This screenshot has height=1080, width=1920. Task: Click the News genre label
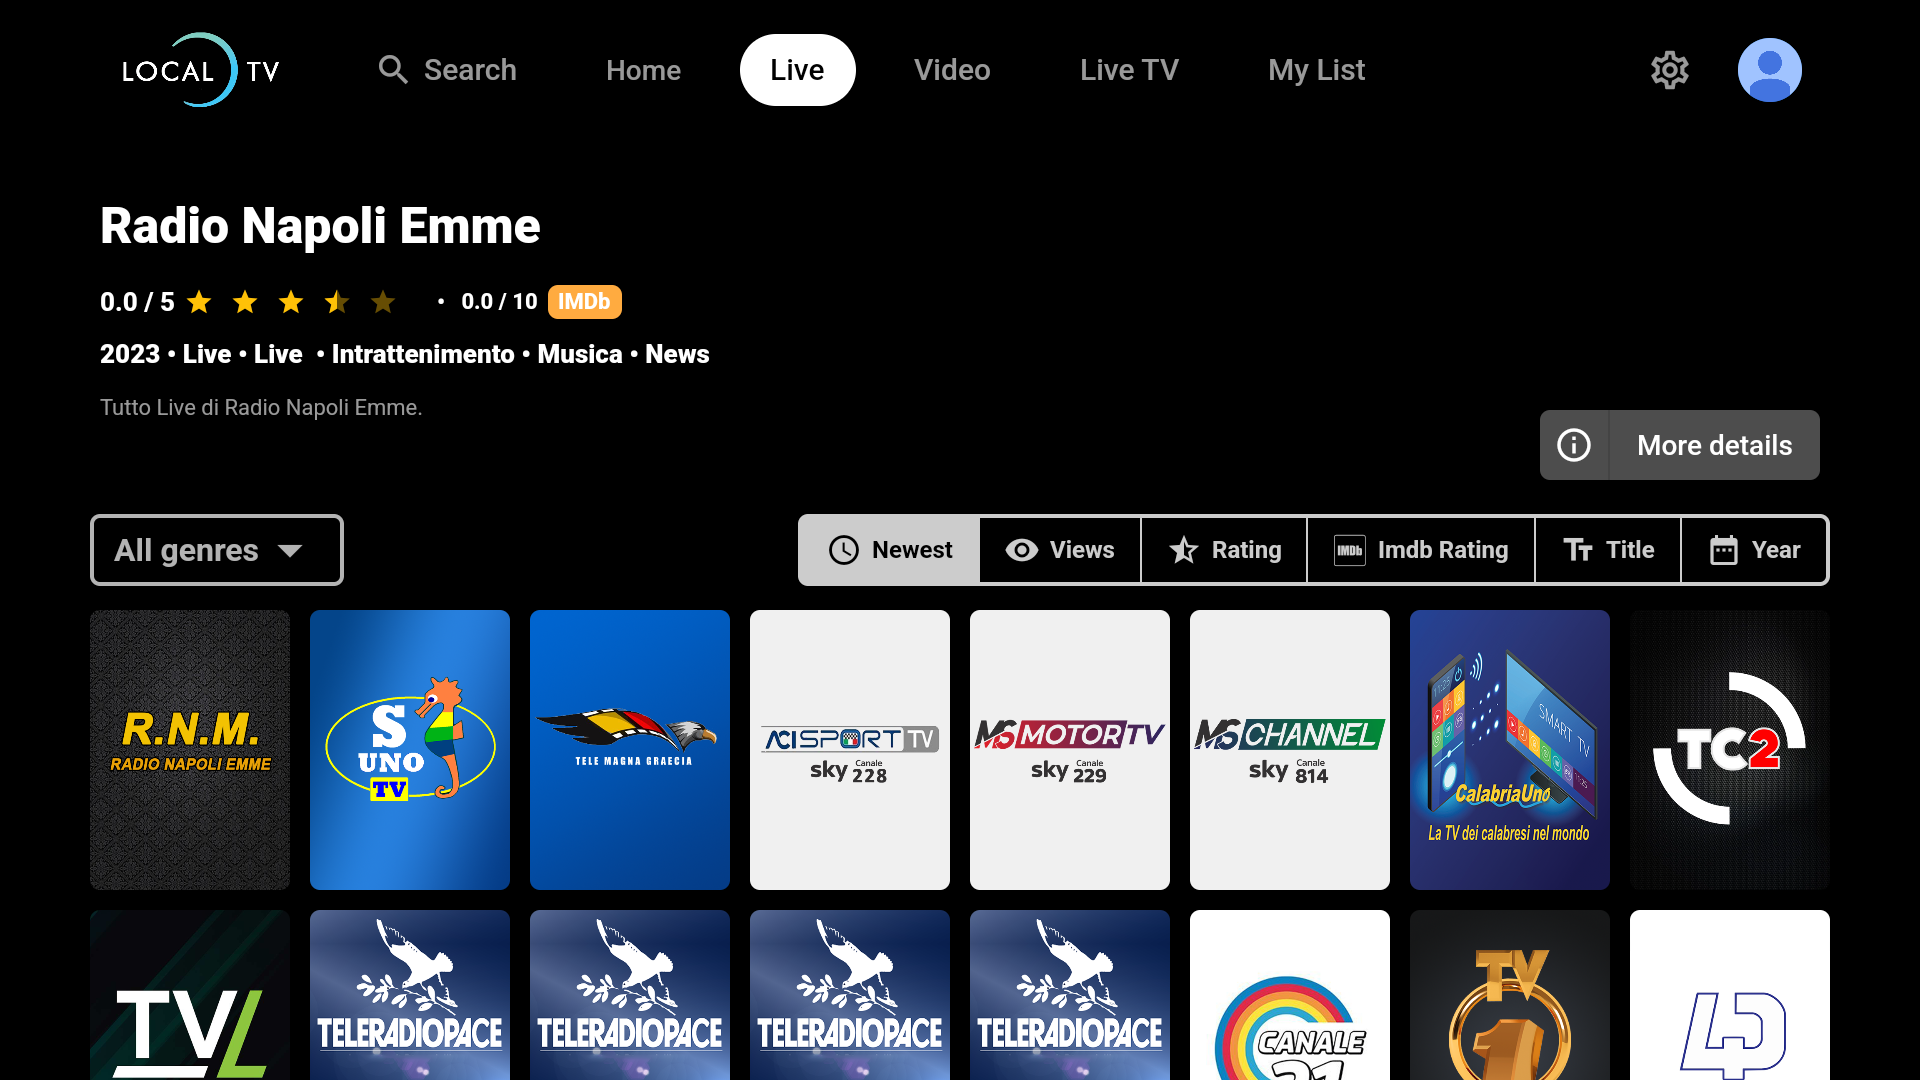click(x=677, y=354)
